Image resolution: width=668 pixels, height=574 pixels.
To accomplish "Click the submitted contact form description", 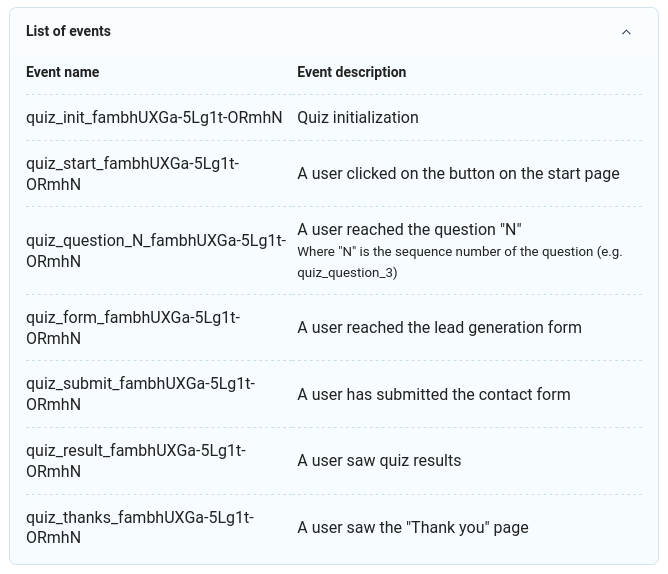I will tap(434, 394).
